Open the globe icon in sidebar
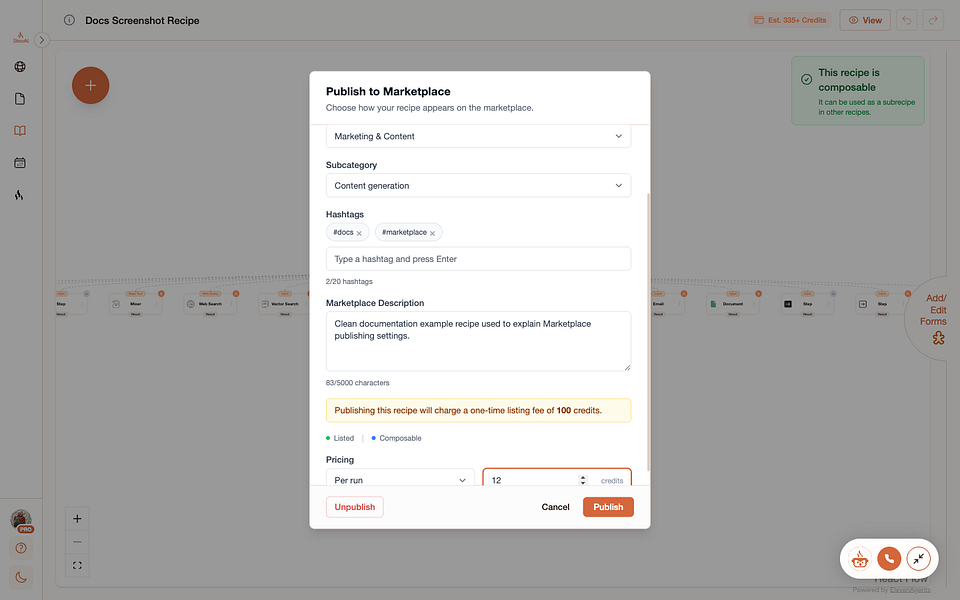960x600 pixels. tap(20, 67)
